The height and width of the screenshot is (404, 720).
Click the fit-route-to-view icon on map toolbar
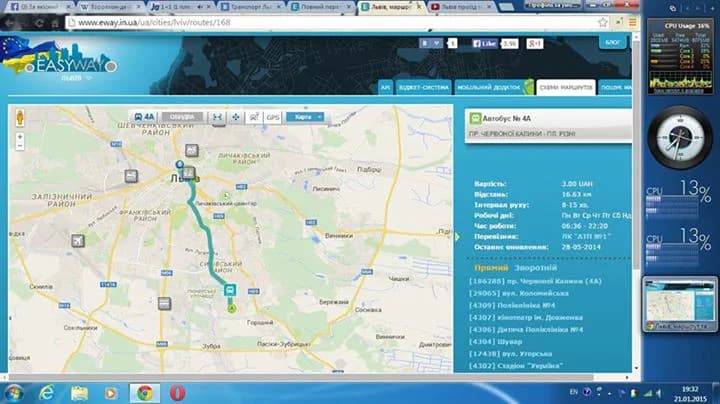(217, 117)
